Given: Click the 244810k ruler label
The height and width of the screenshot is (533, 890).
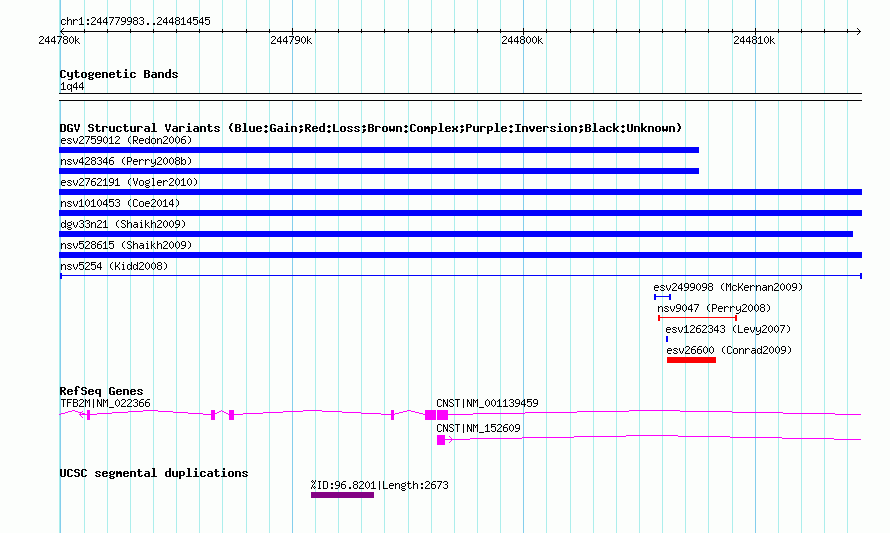Looking at the screenshot, I should pos(754,40).
